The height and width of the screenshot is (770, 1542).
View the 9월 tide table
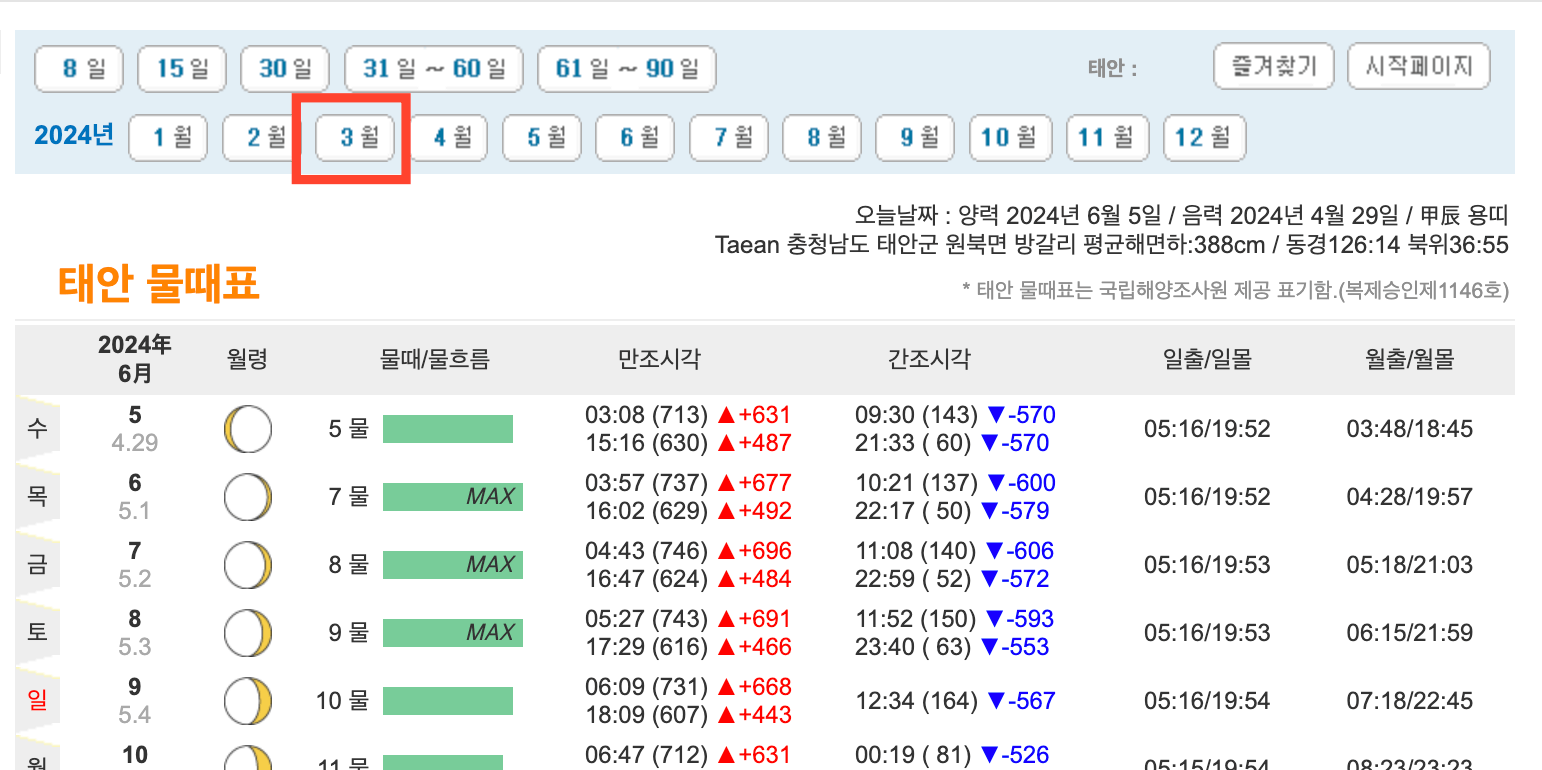point(915,138)
